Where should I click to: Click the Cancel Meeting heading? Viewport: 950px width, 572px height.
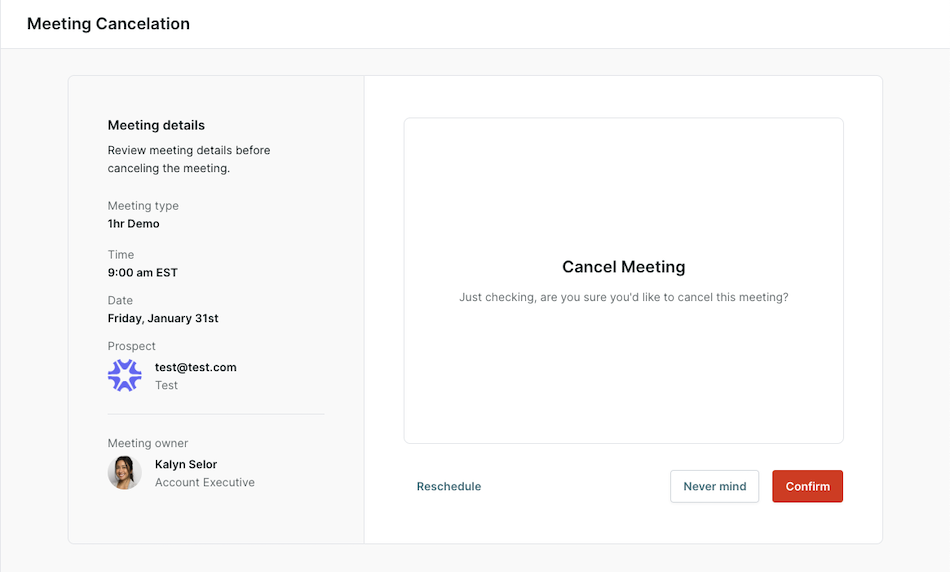(x=623, y=267)
